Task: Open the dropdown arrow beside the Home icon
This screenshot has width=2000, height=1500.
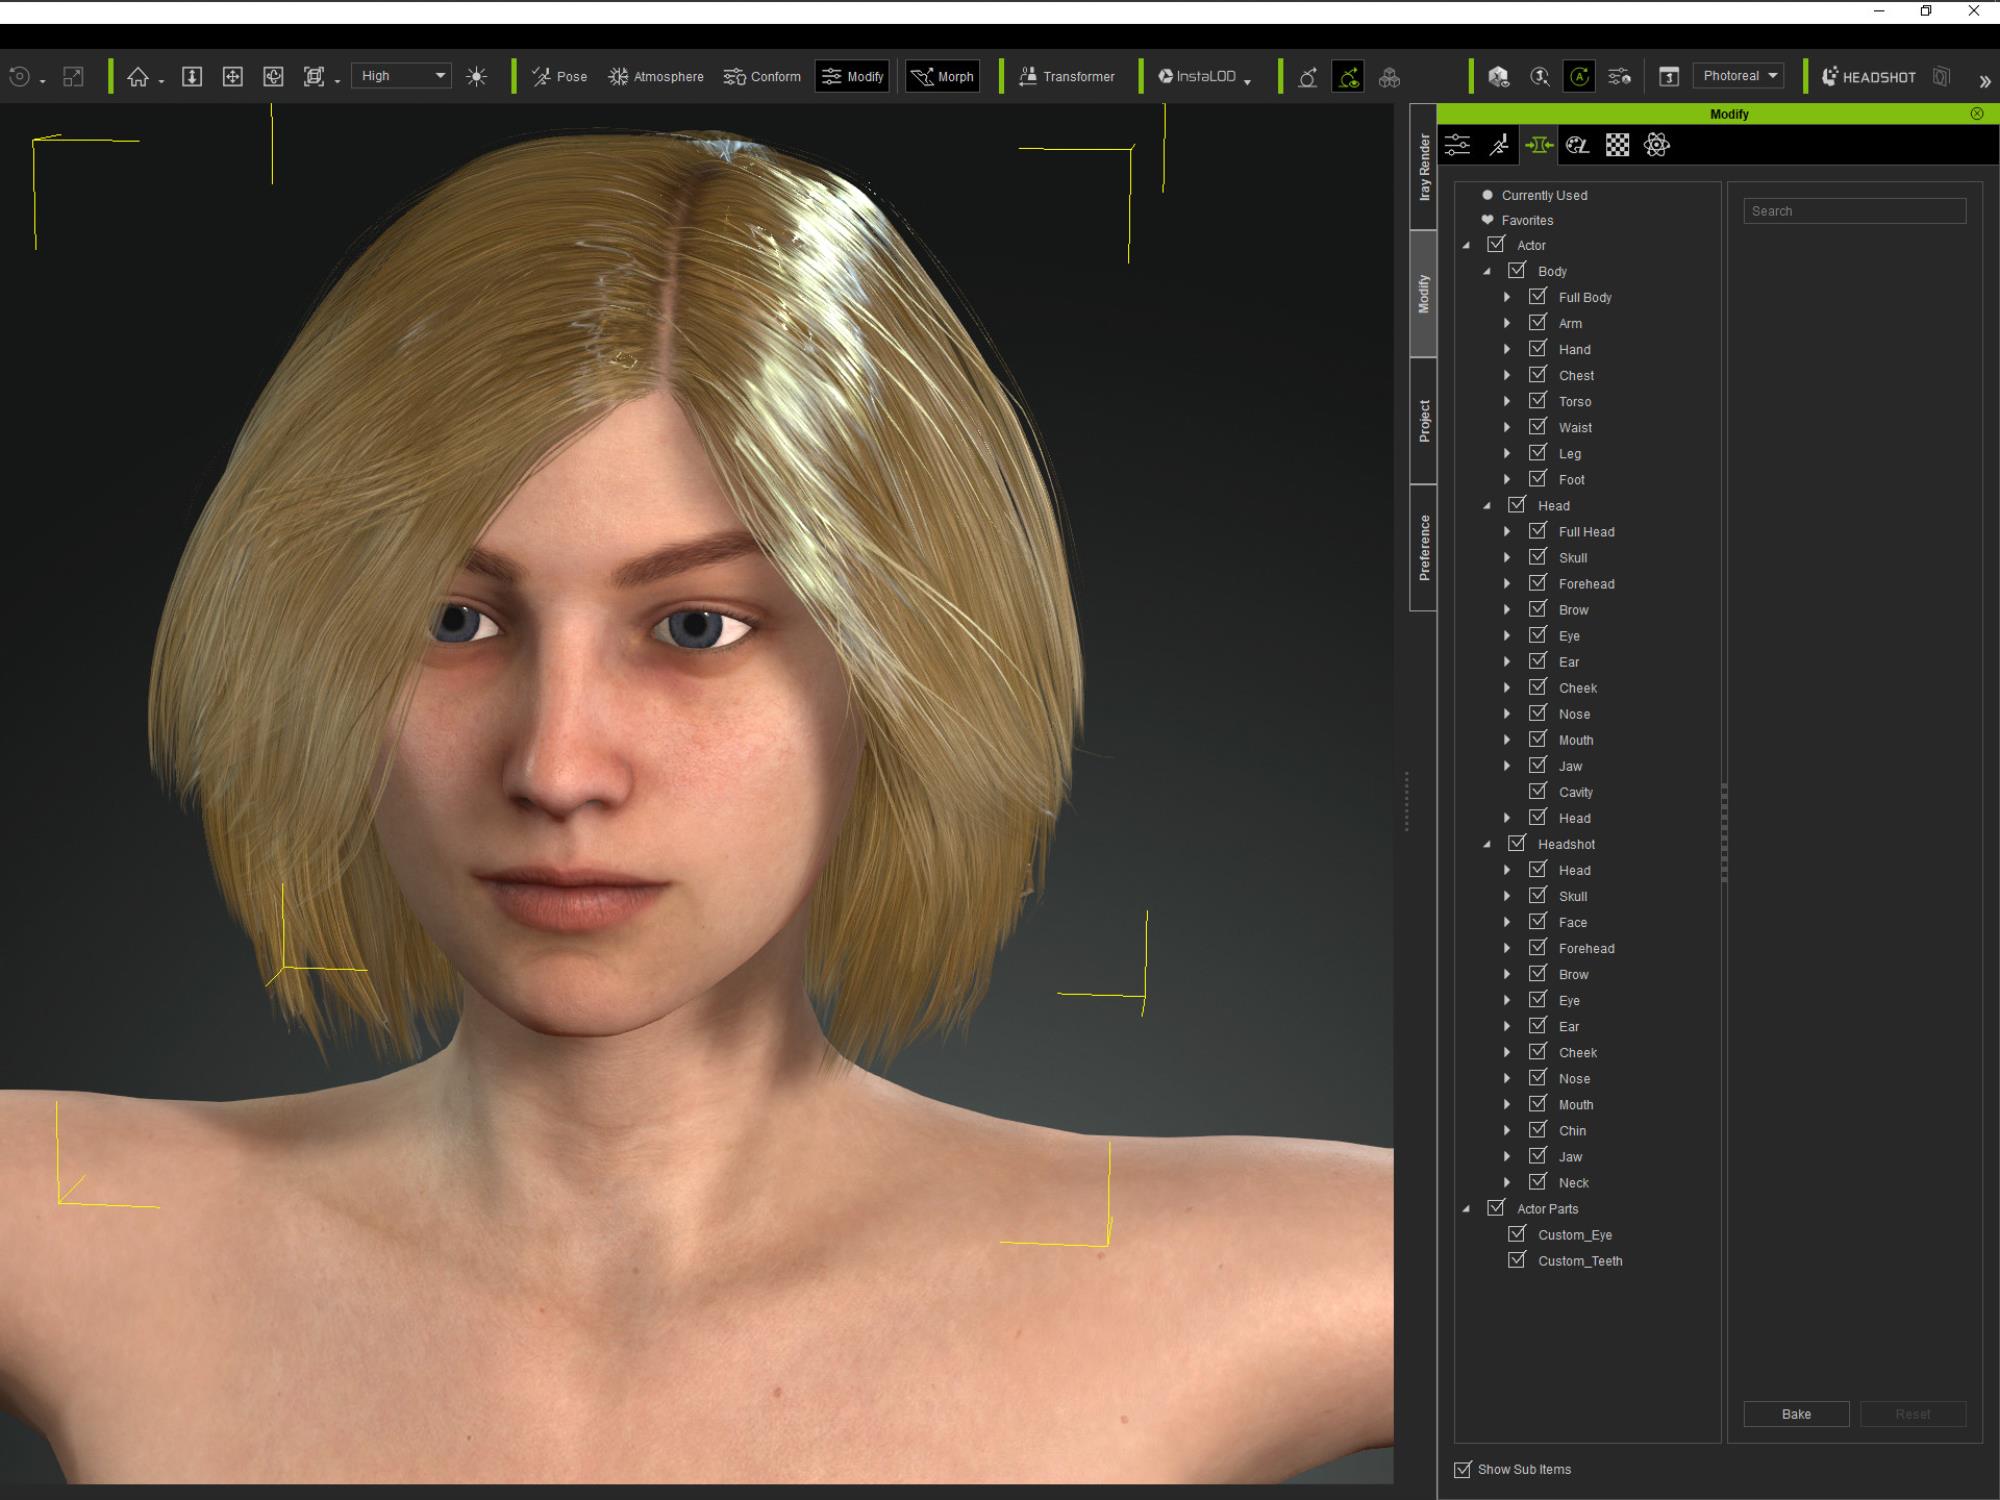Action: (161, 82)
